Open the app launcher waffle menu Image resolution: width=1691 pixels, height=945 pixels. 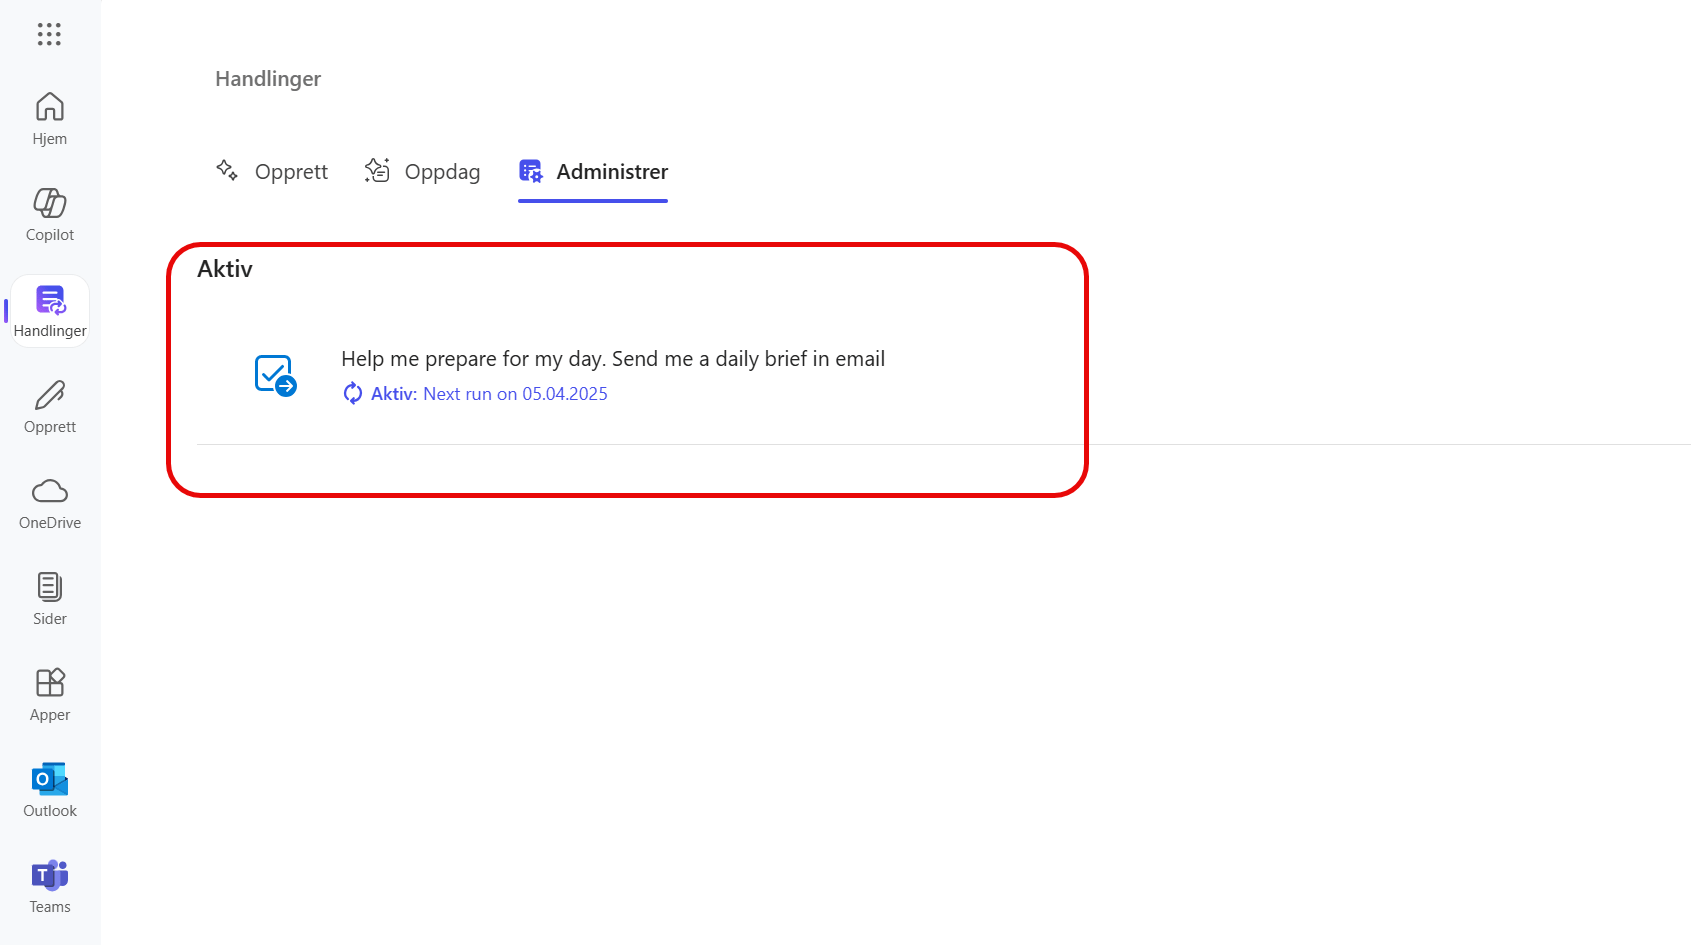point(49,34)
